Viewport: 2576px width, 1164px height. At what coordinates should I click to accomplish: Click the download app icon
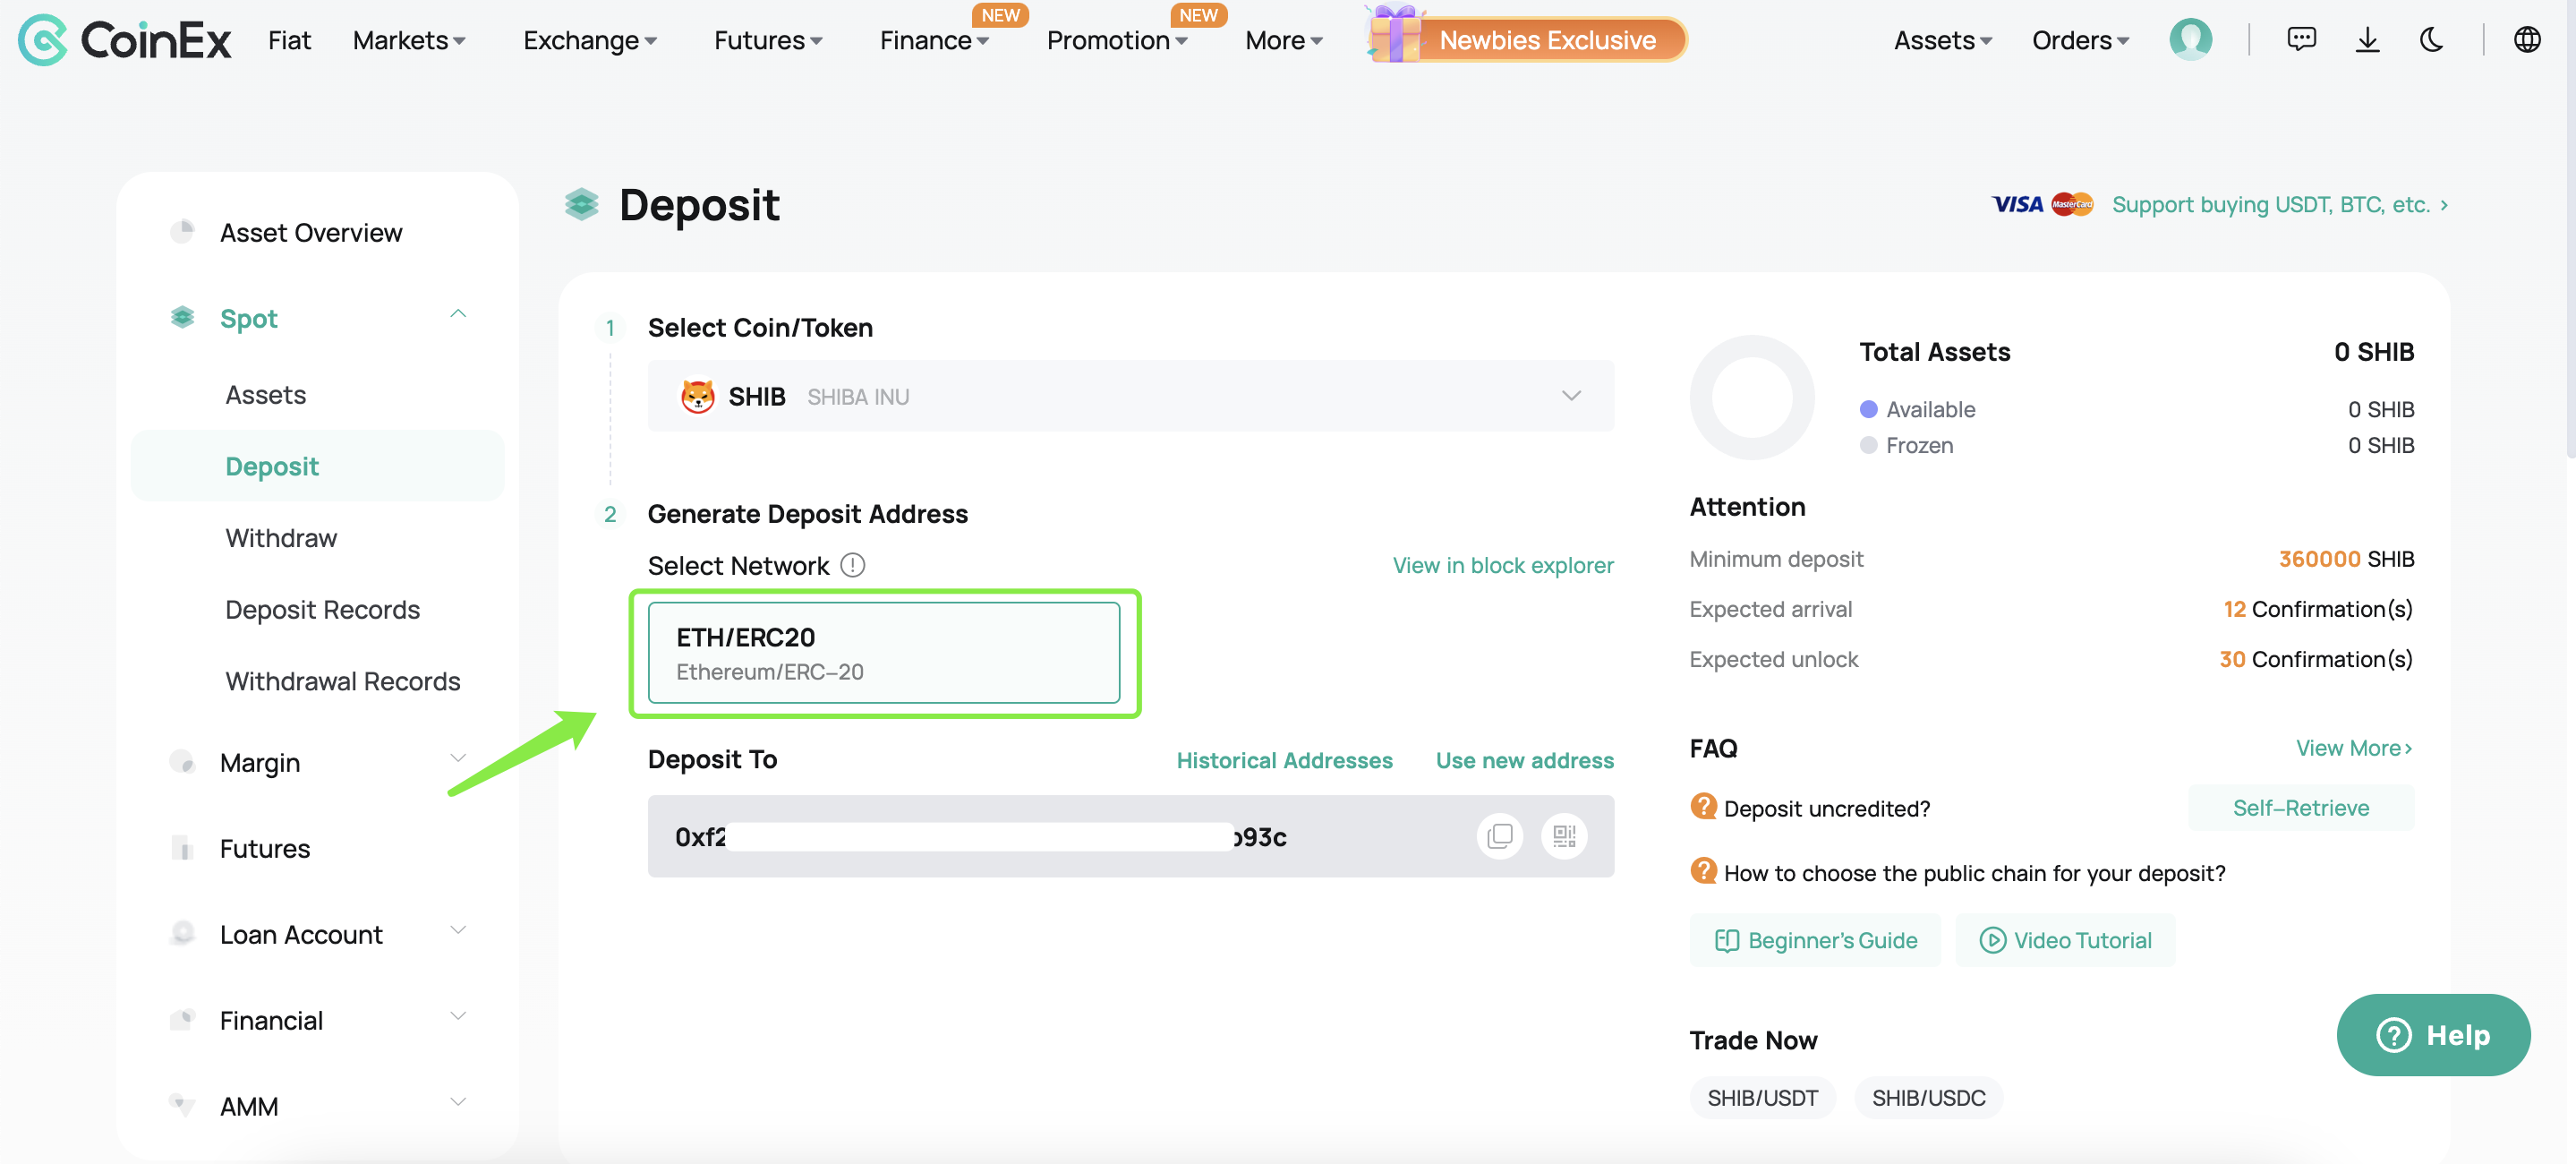tap(2367, 40)
